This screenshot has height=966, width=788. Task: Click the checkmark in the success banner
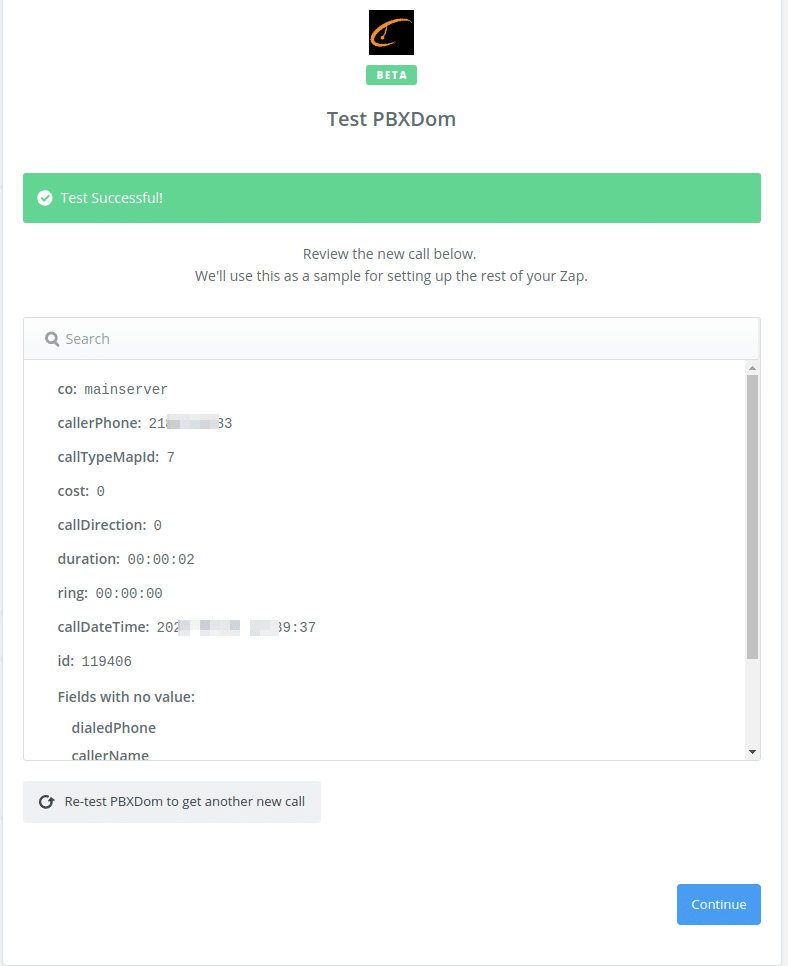45,198
